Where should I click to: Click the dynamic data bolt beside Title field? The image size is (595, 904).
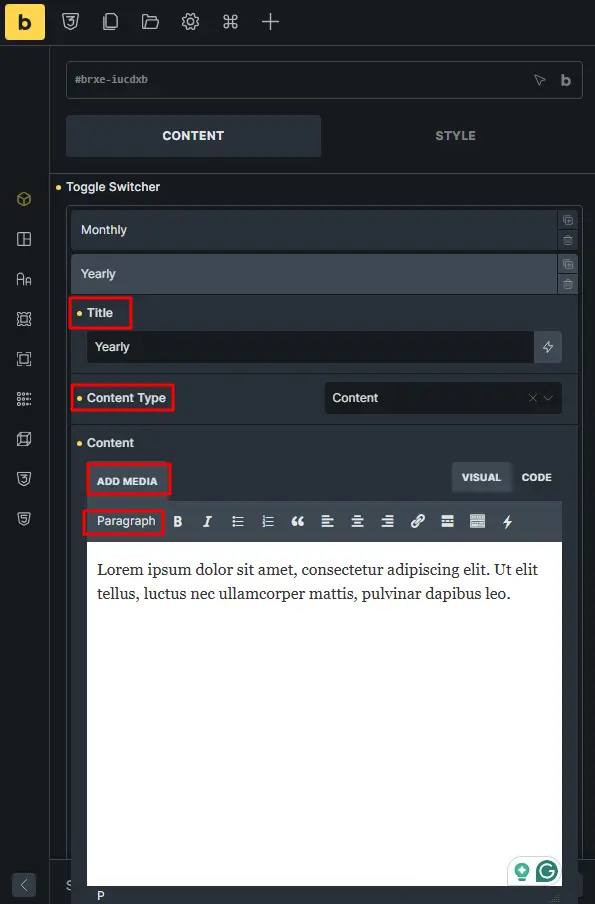pyautogui.click(x=548, y=347)
